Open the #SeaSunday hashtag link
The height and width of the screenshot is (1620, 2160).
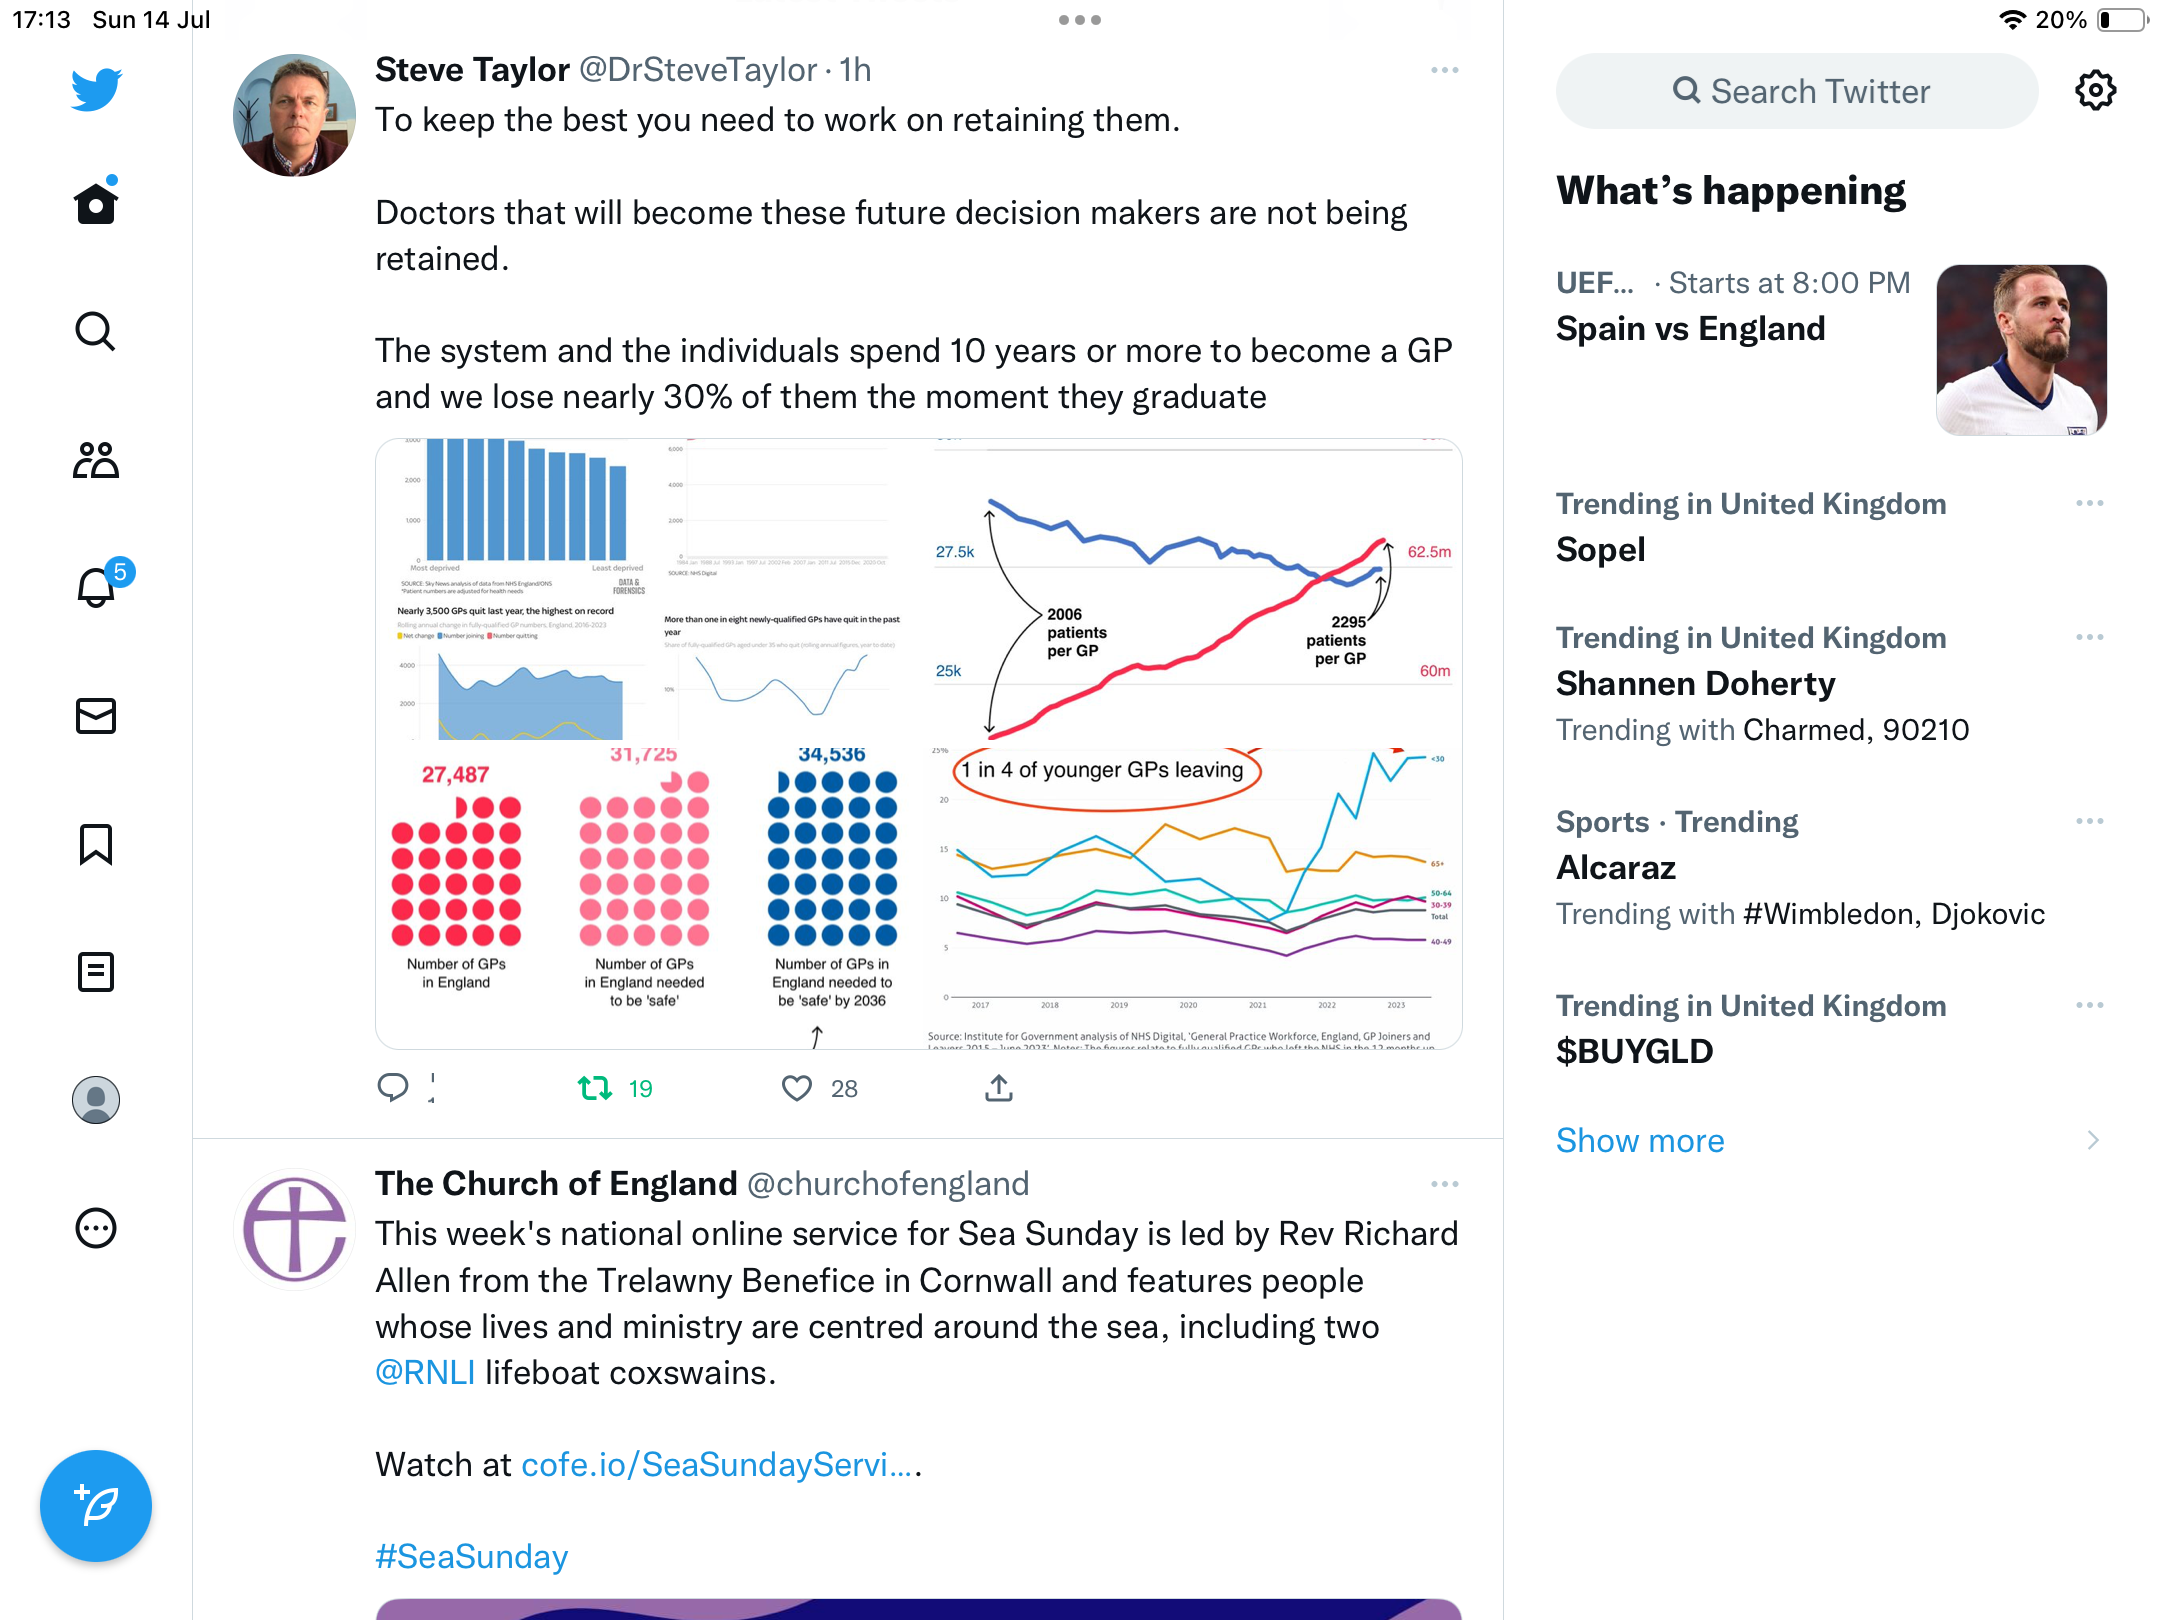pyautogui.click(x=471, y=1557)
